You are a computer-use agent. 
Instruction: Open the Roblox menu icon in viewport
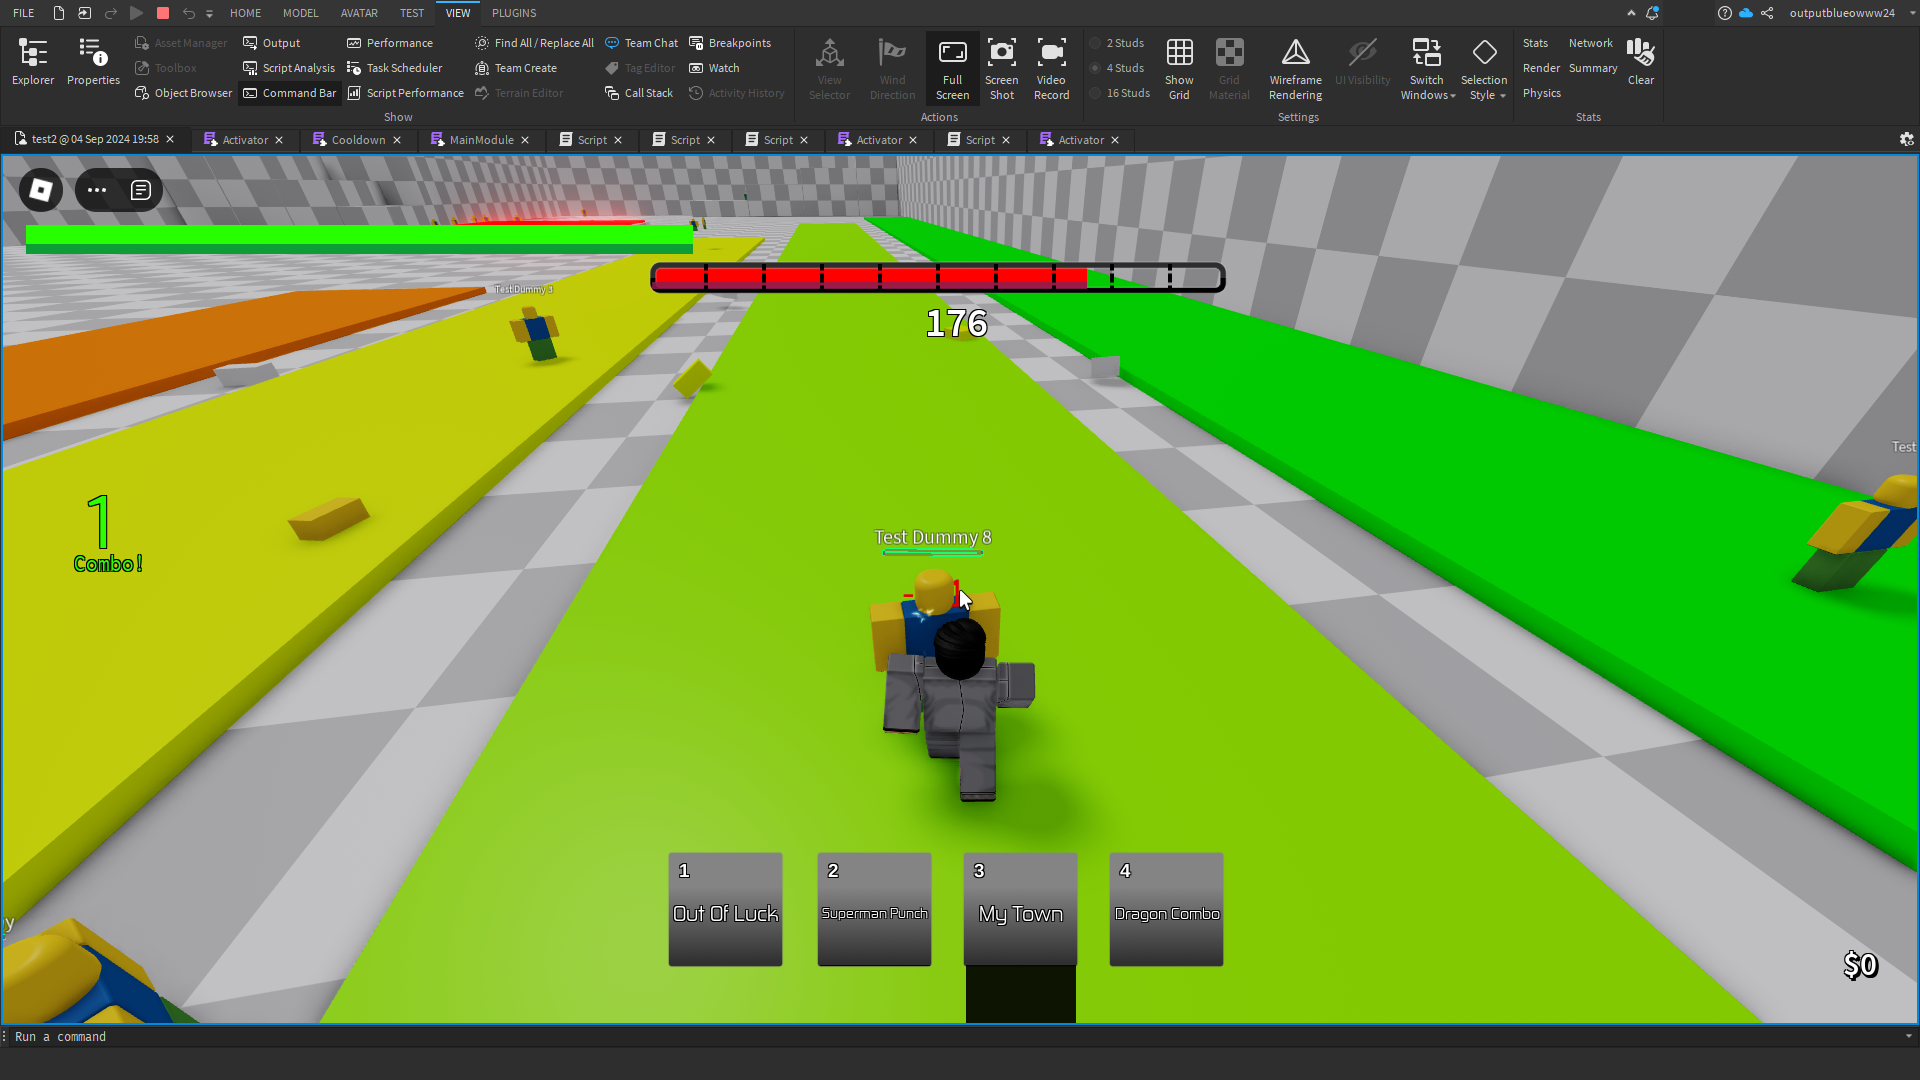click(41, 190)
